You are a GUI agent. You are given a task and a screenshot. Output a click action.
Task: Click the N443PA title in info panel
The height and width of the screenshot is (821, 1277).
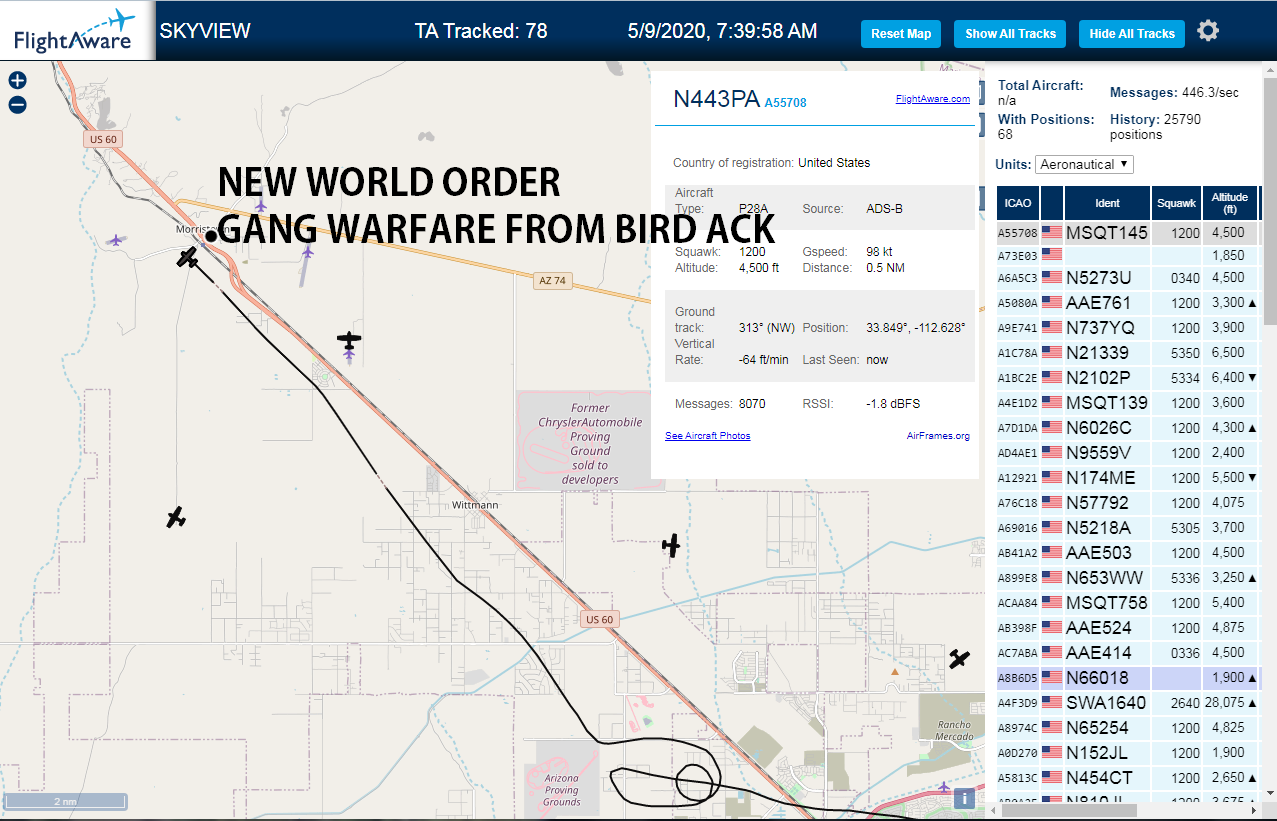716,99
